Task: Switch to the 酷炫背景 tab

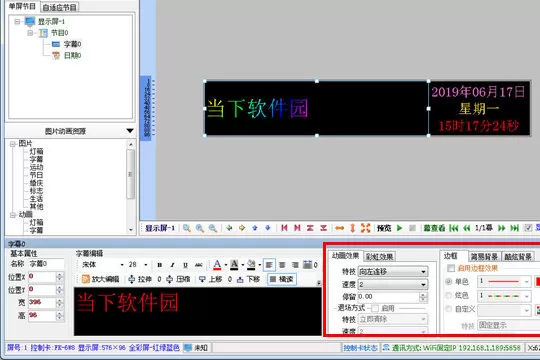Action: pos(518,257)
